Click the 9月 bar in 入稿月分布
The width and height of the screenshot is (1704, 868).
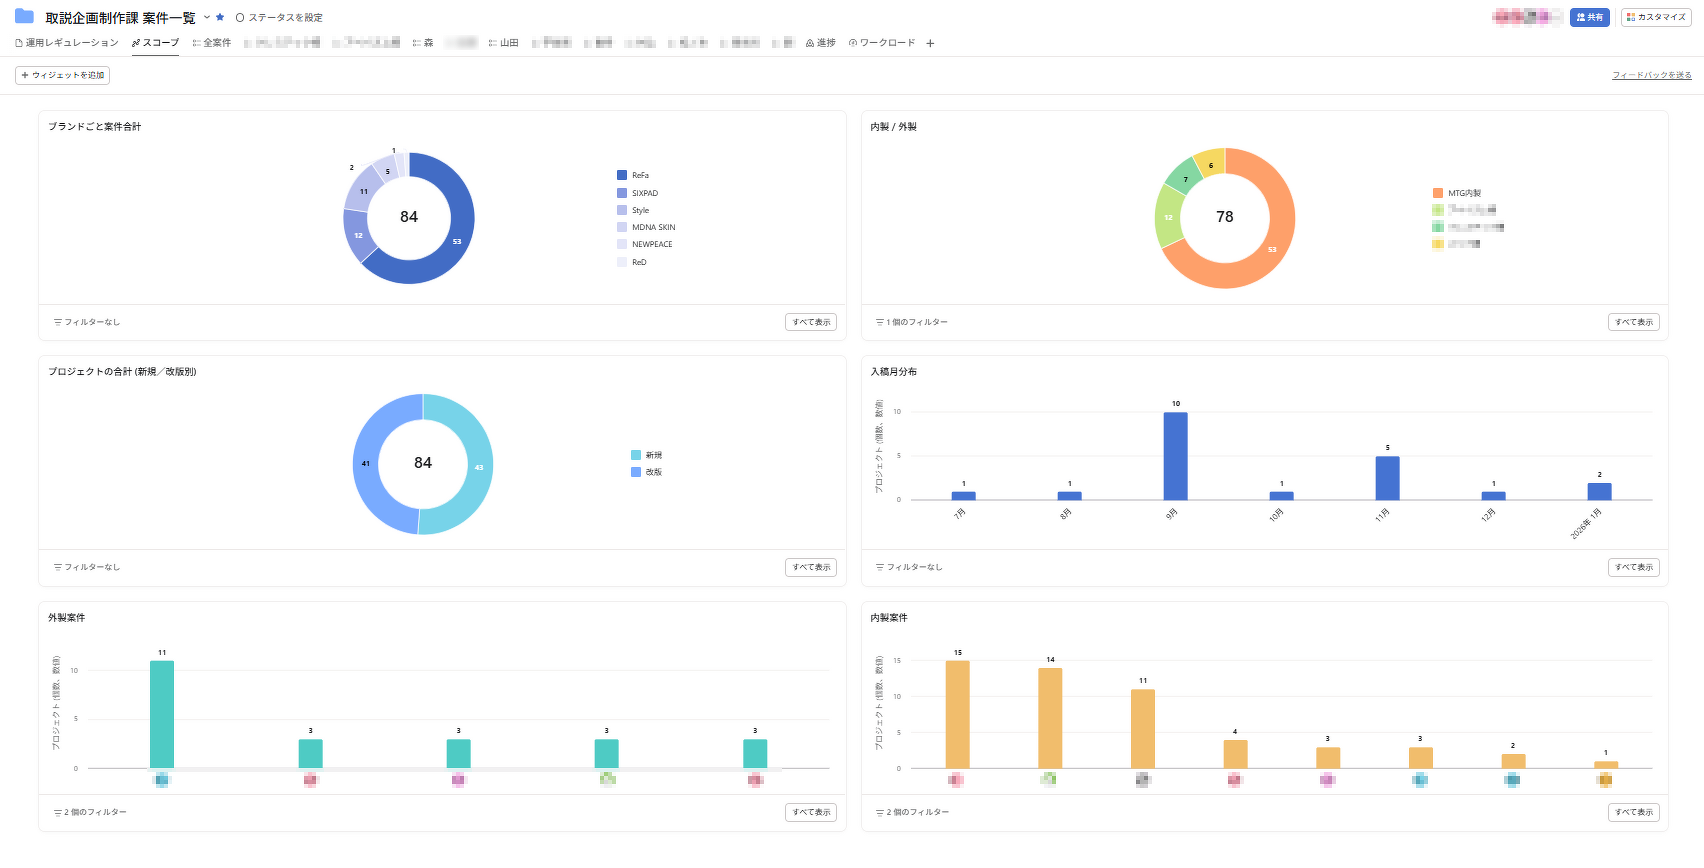point(1175,456)
